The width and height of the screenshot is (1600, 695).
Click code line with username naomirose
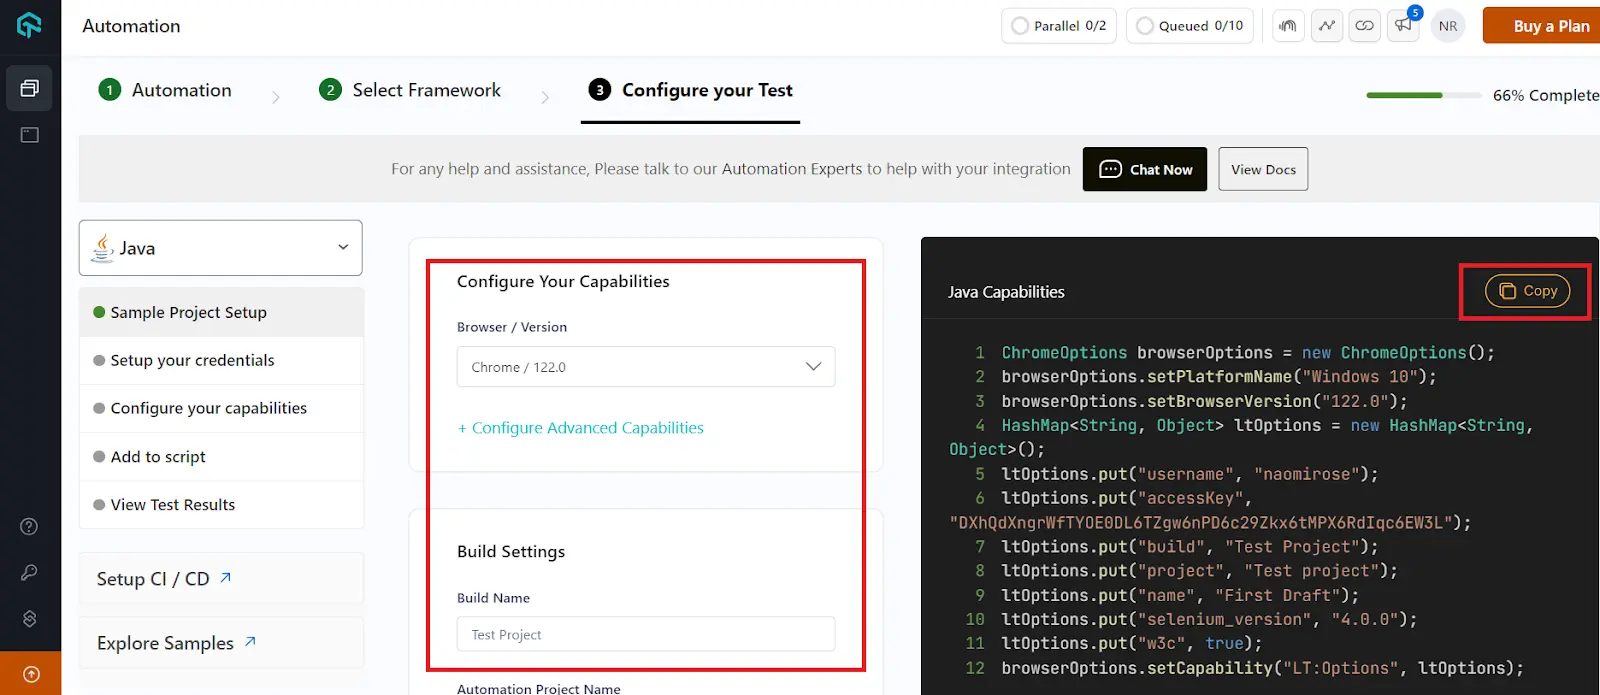(1190, 474)
